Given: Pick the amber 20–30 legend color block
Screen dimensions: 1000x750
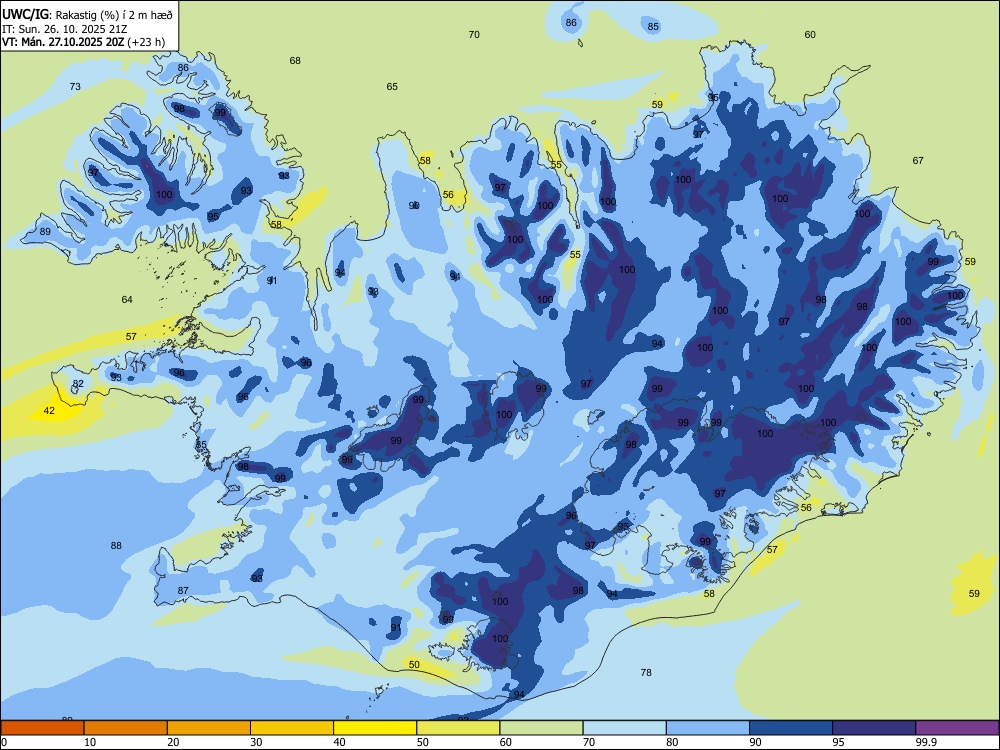Looking at the screenshot, I should (x=209, y=728).
